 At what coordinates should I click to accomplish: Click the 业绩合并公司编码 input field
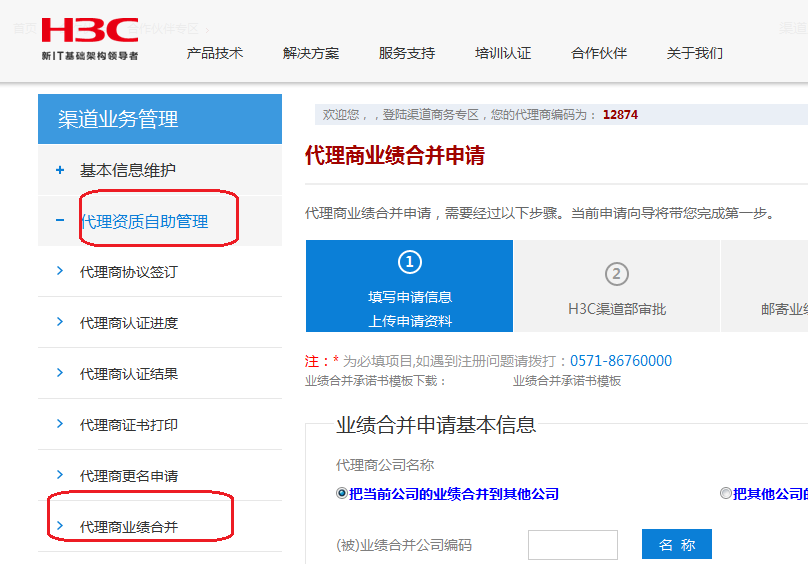572,545
